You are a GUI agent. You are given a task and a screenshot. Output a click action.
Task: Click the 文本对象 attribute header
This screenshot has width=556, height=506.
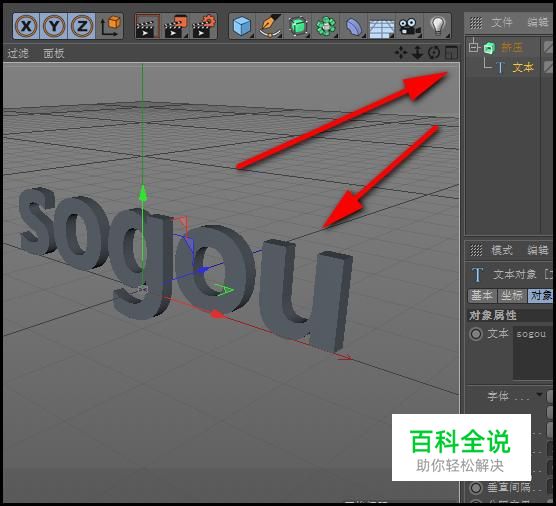(x=514, y=274)
